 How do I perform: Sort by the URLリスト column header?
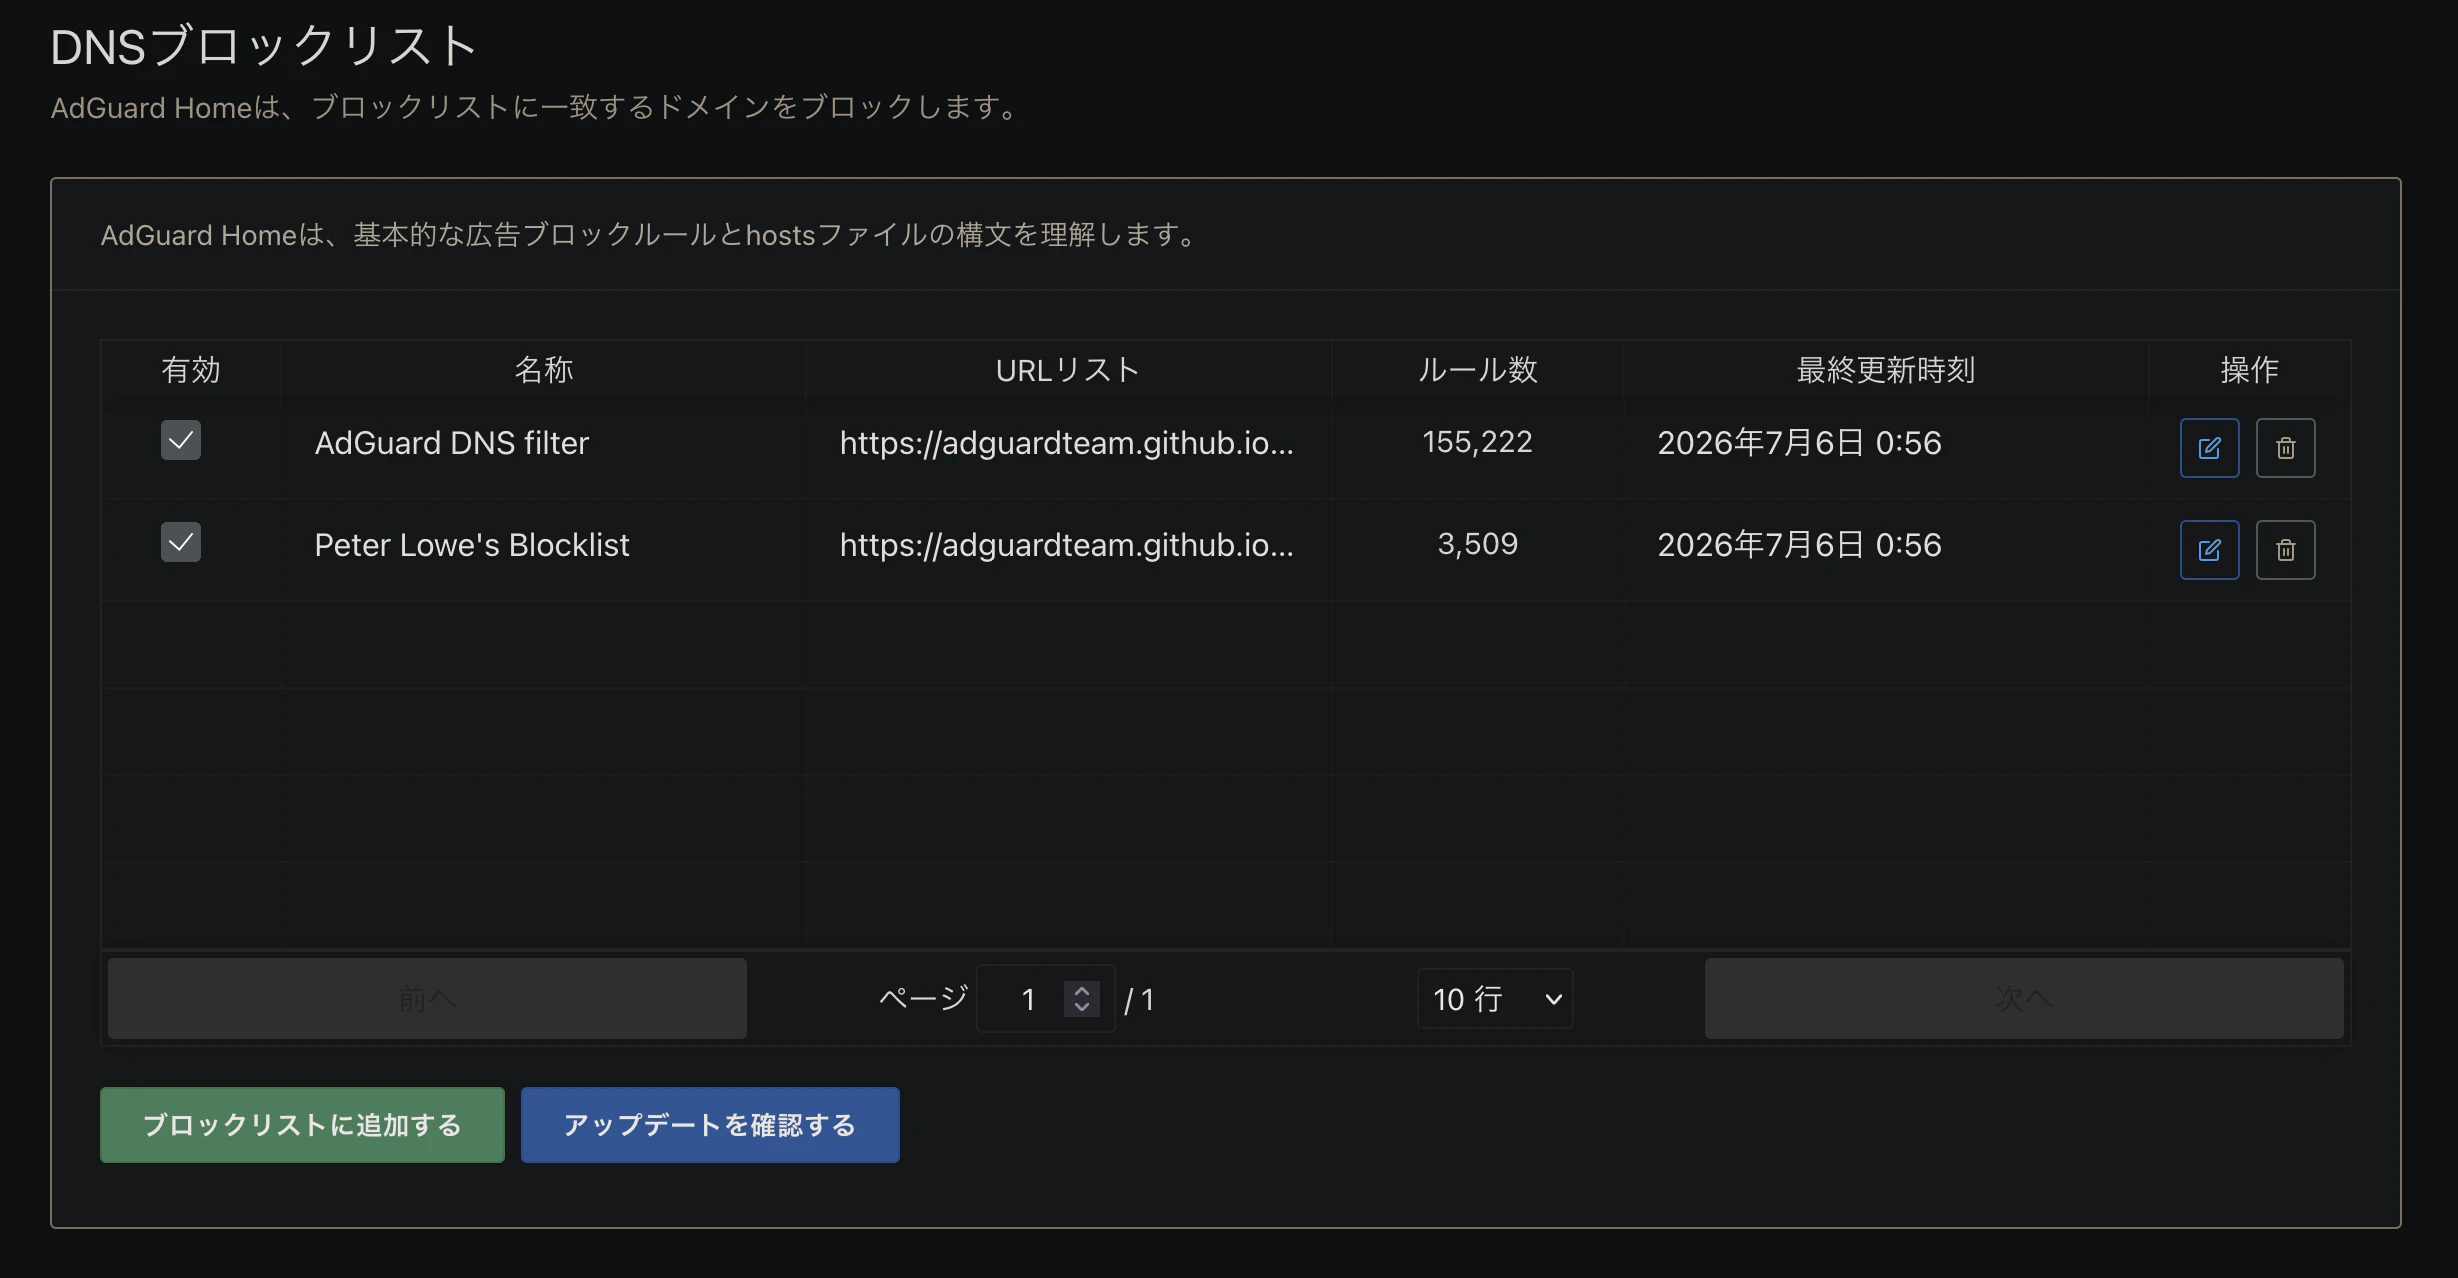(1068, 370)
